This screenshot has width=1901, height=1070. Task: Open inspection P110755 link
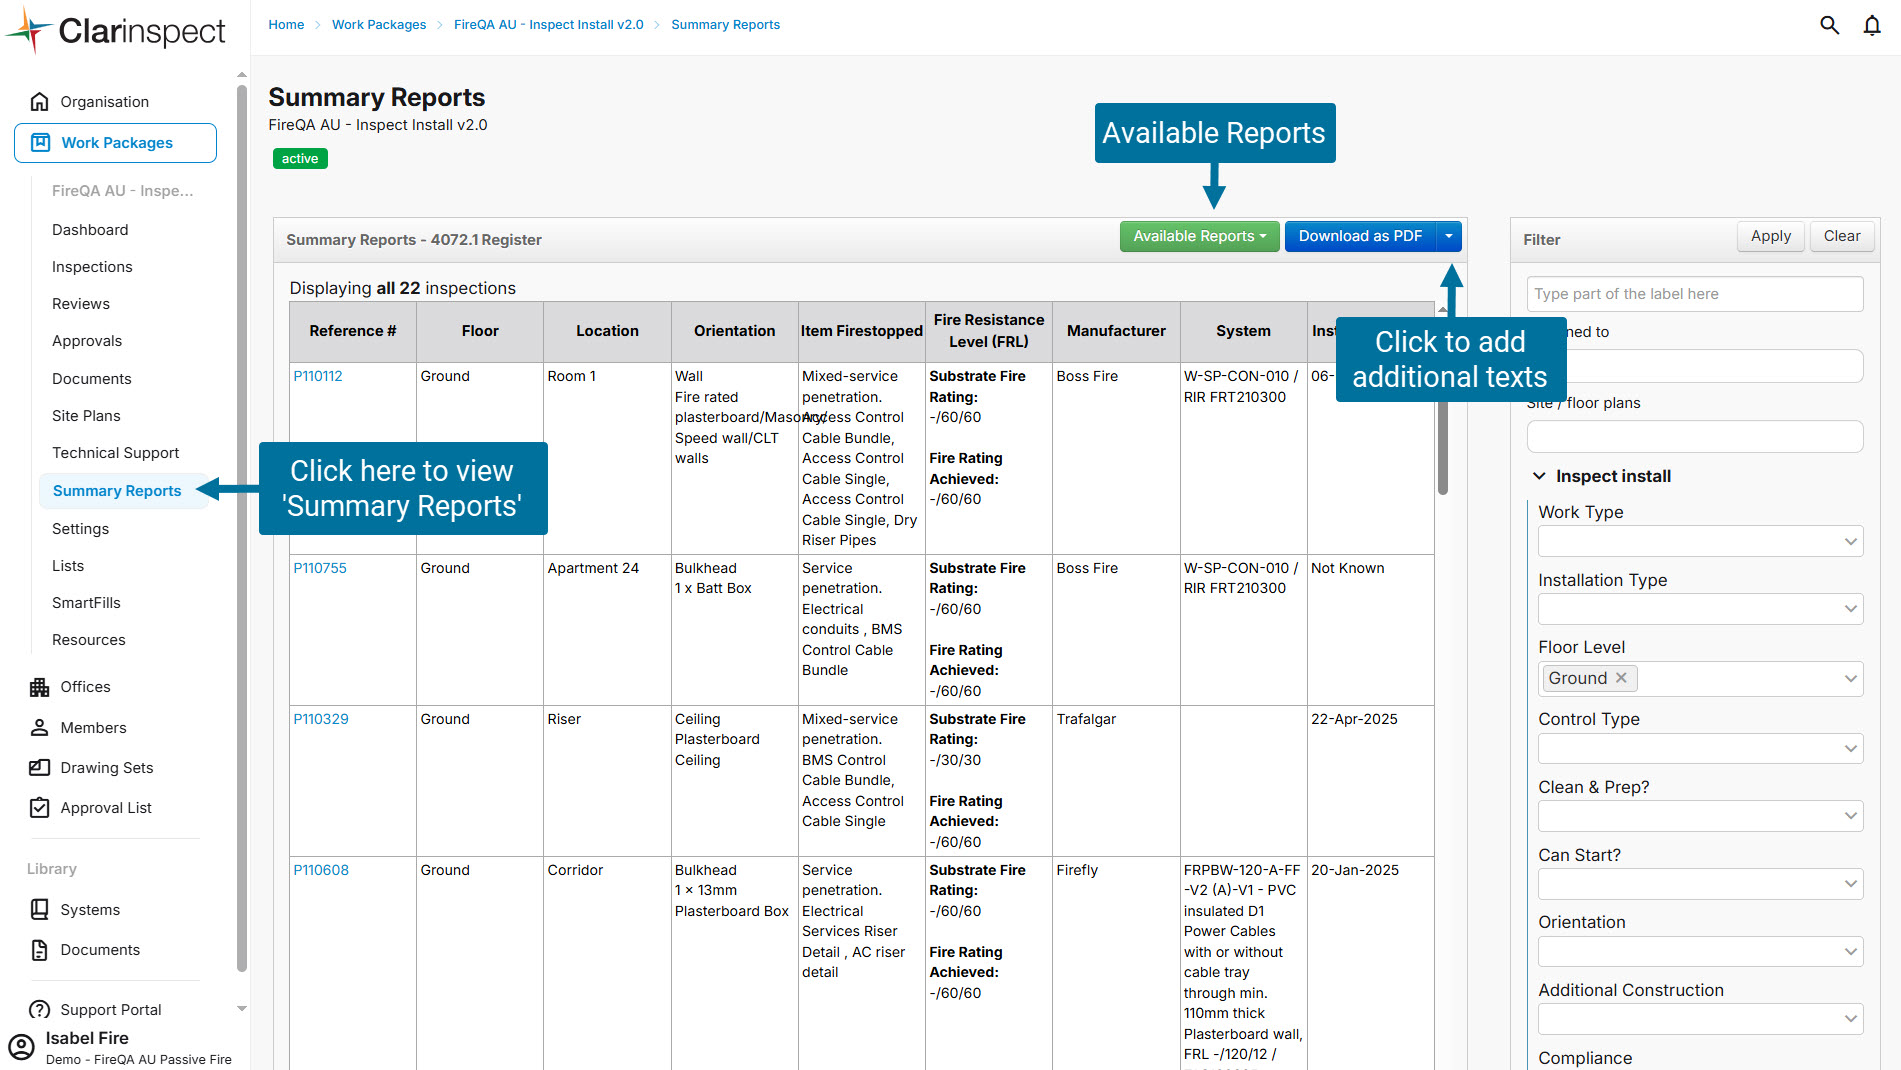(x=320, y=568)
